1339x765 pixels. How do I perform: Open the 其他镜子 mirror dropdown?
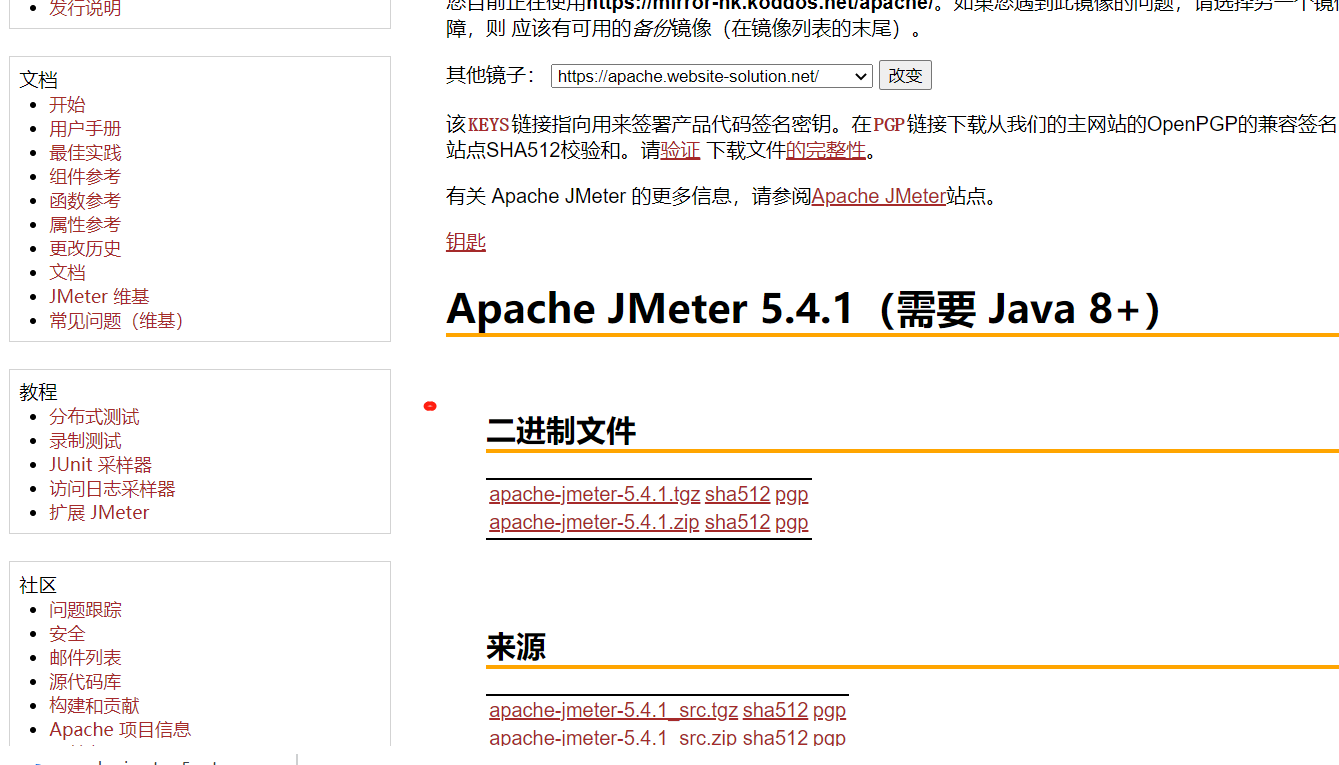711,76
